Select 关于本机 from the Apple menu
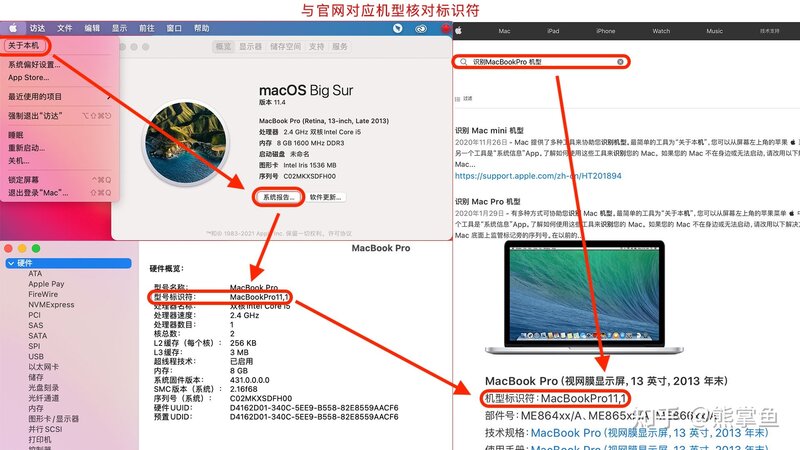 pos(26,46)
